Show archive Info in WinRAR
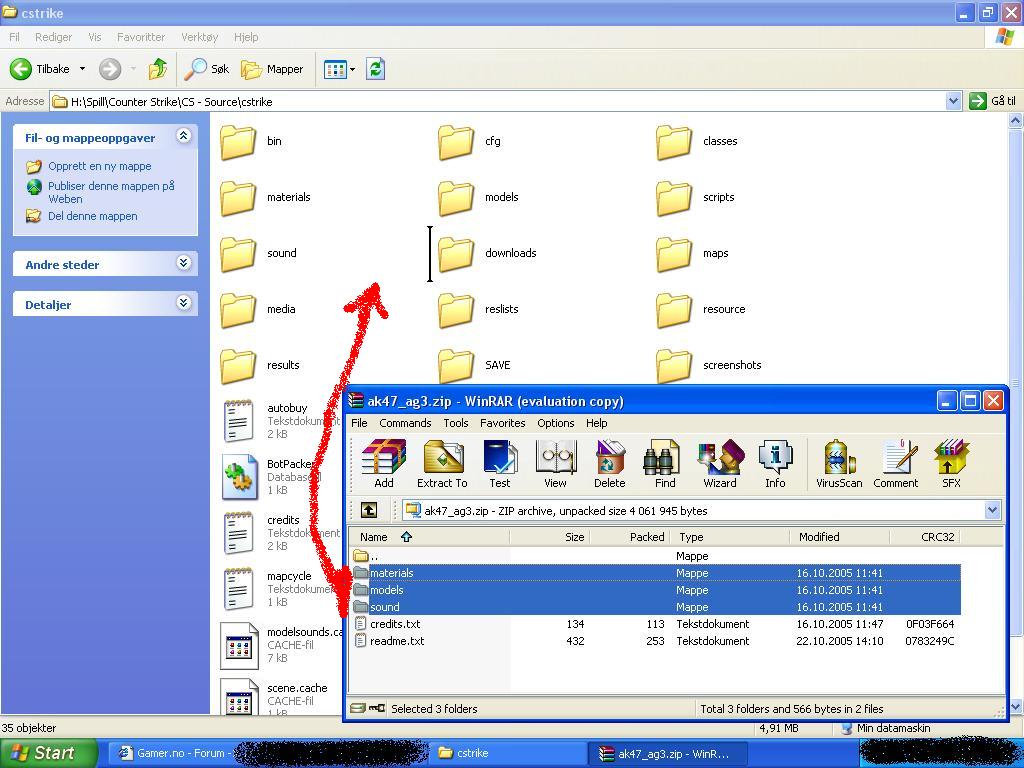The height and width of the screenshot is (768, 1024). pos(775,464)
